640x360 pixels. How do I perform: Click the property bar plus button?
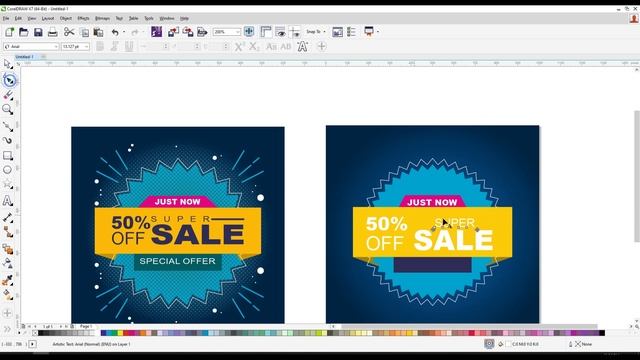pyautogui.click(x=322, y=47)
